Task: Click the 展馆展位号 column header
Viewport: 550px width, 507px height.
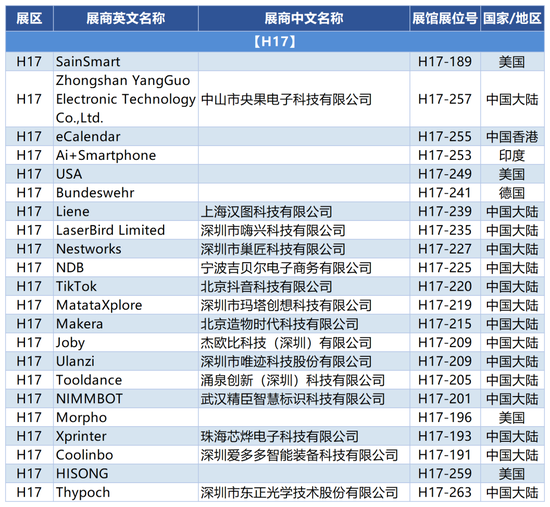Action: click(x=445, y=18)
